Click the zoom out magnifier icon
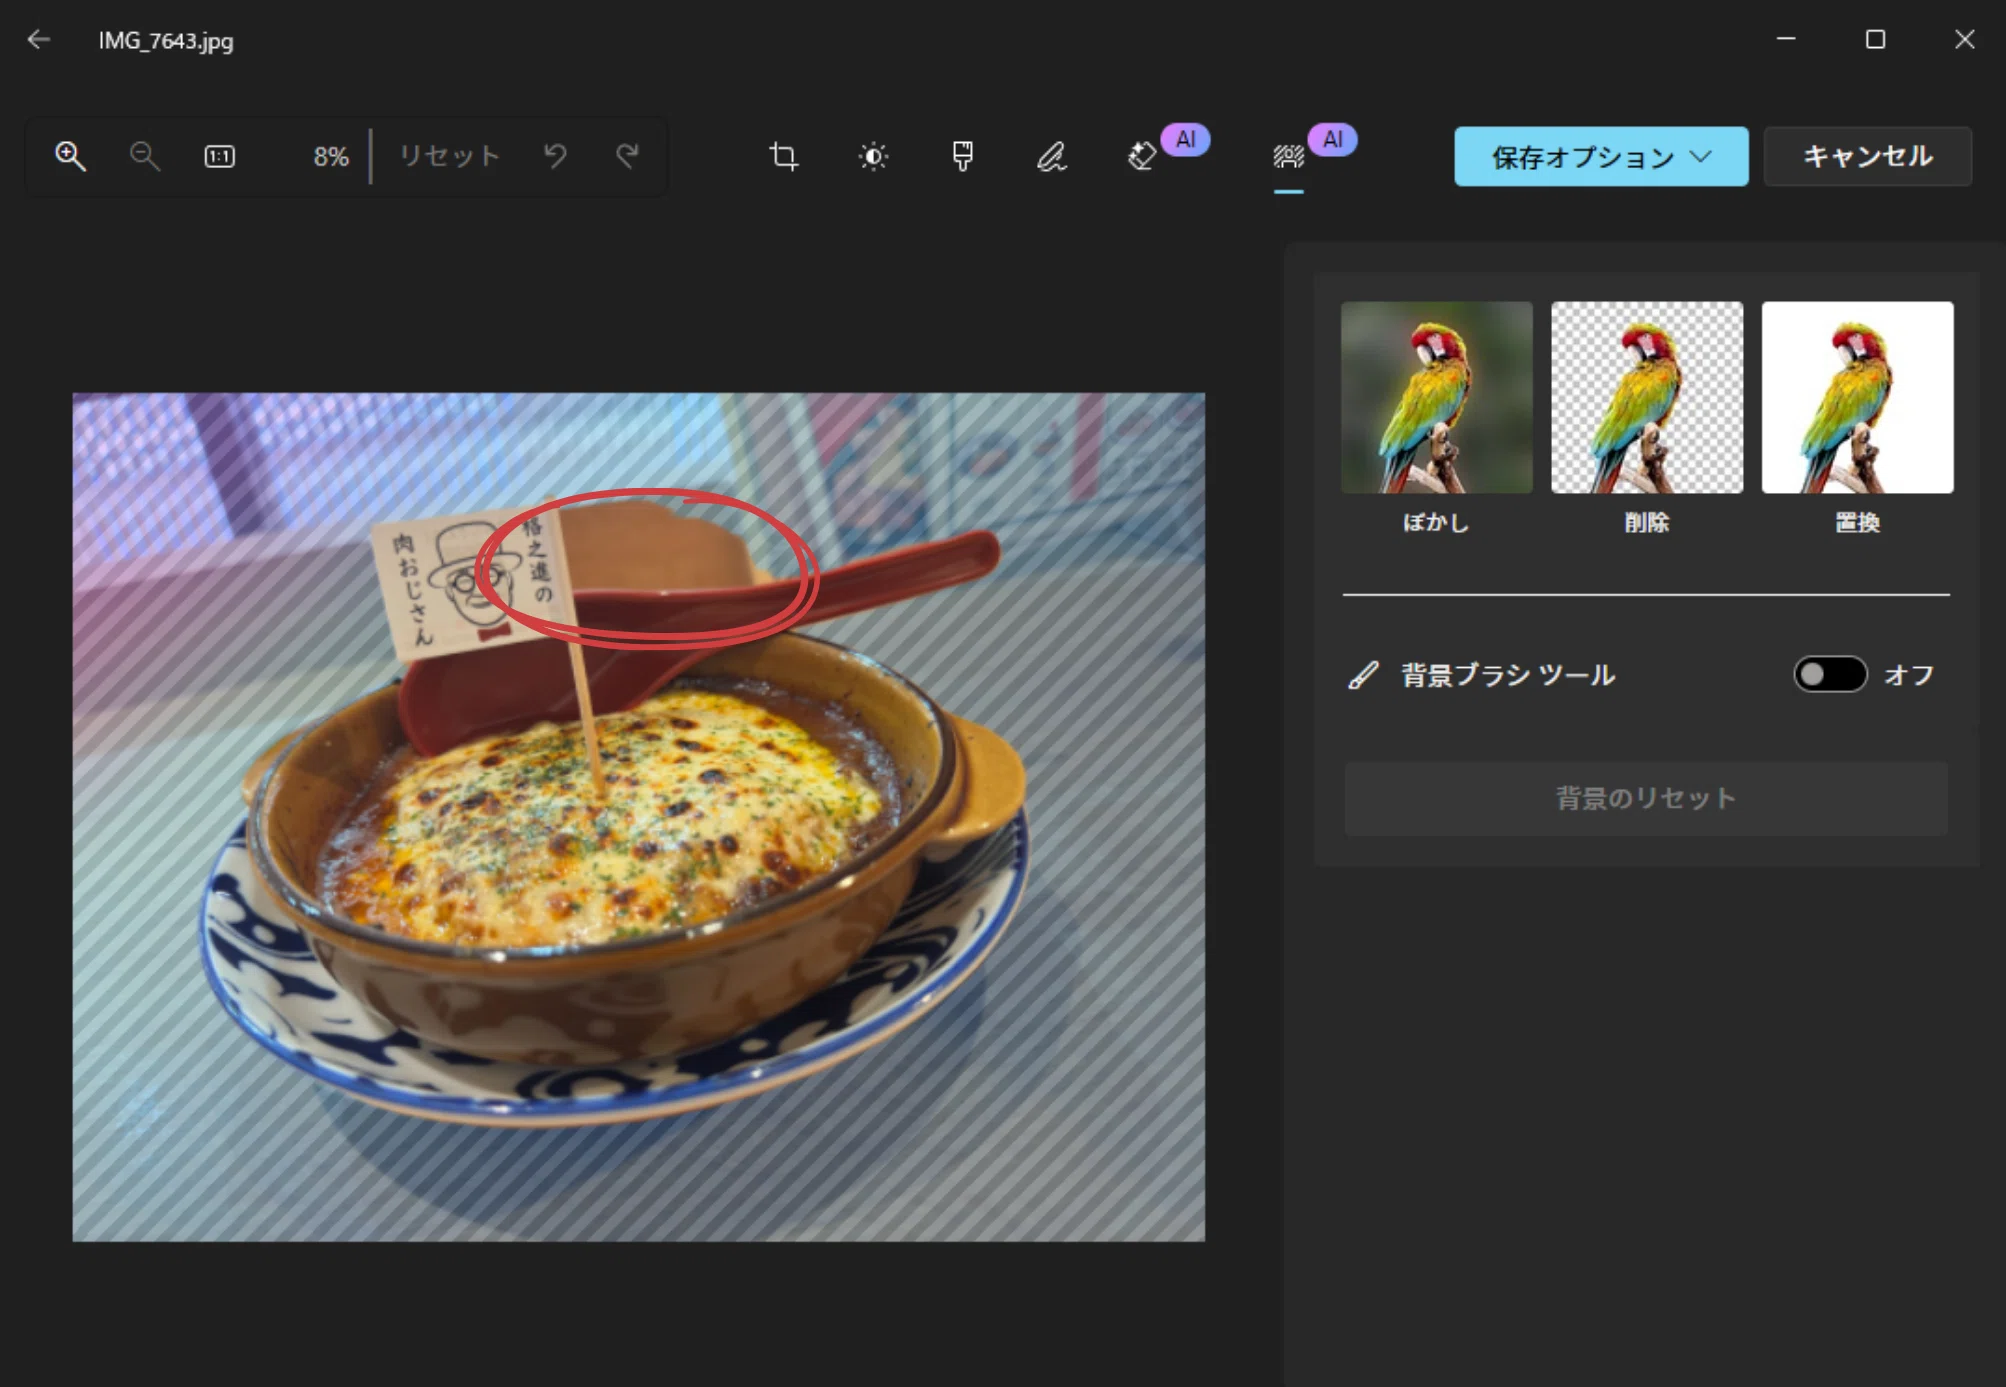The image size is (2006, 1387). (144, 156)
